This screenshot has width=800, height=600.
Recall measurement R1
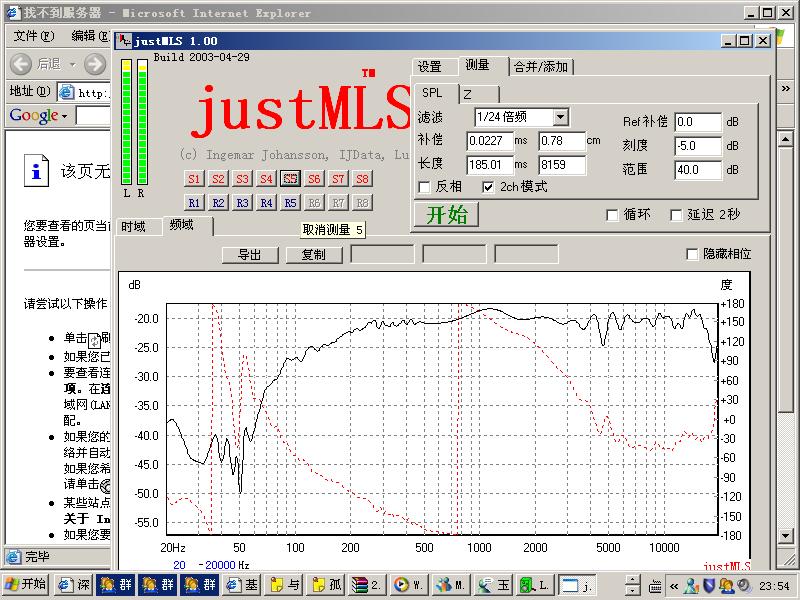coord(194,203)
